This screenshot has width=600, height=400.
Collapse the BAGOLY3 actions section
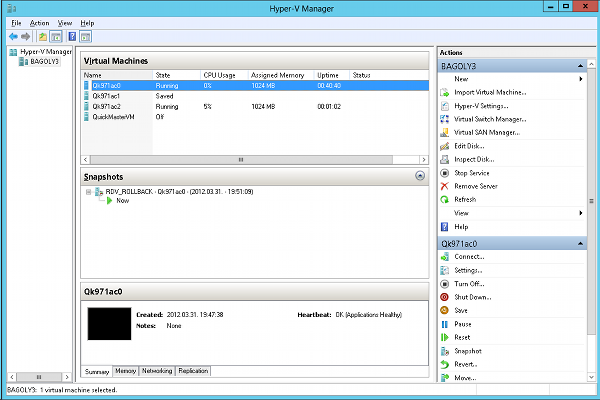tap(580, 66)
